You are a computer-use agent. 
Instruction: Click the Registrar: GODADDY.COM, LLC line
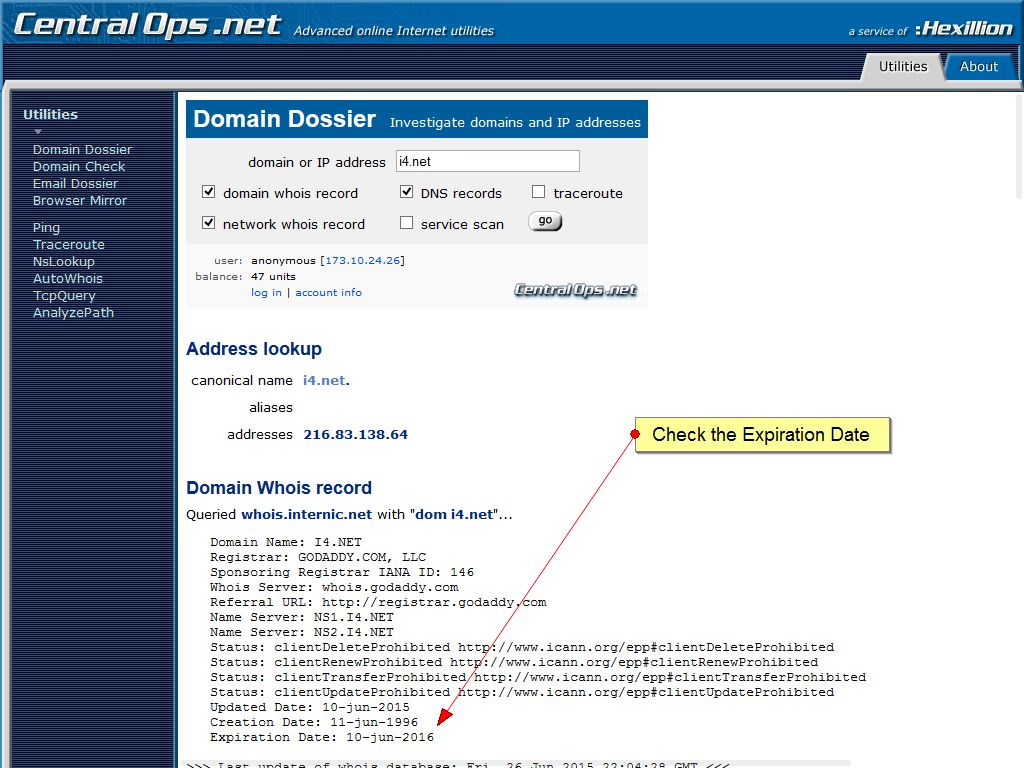318,557
